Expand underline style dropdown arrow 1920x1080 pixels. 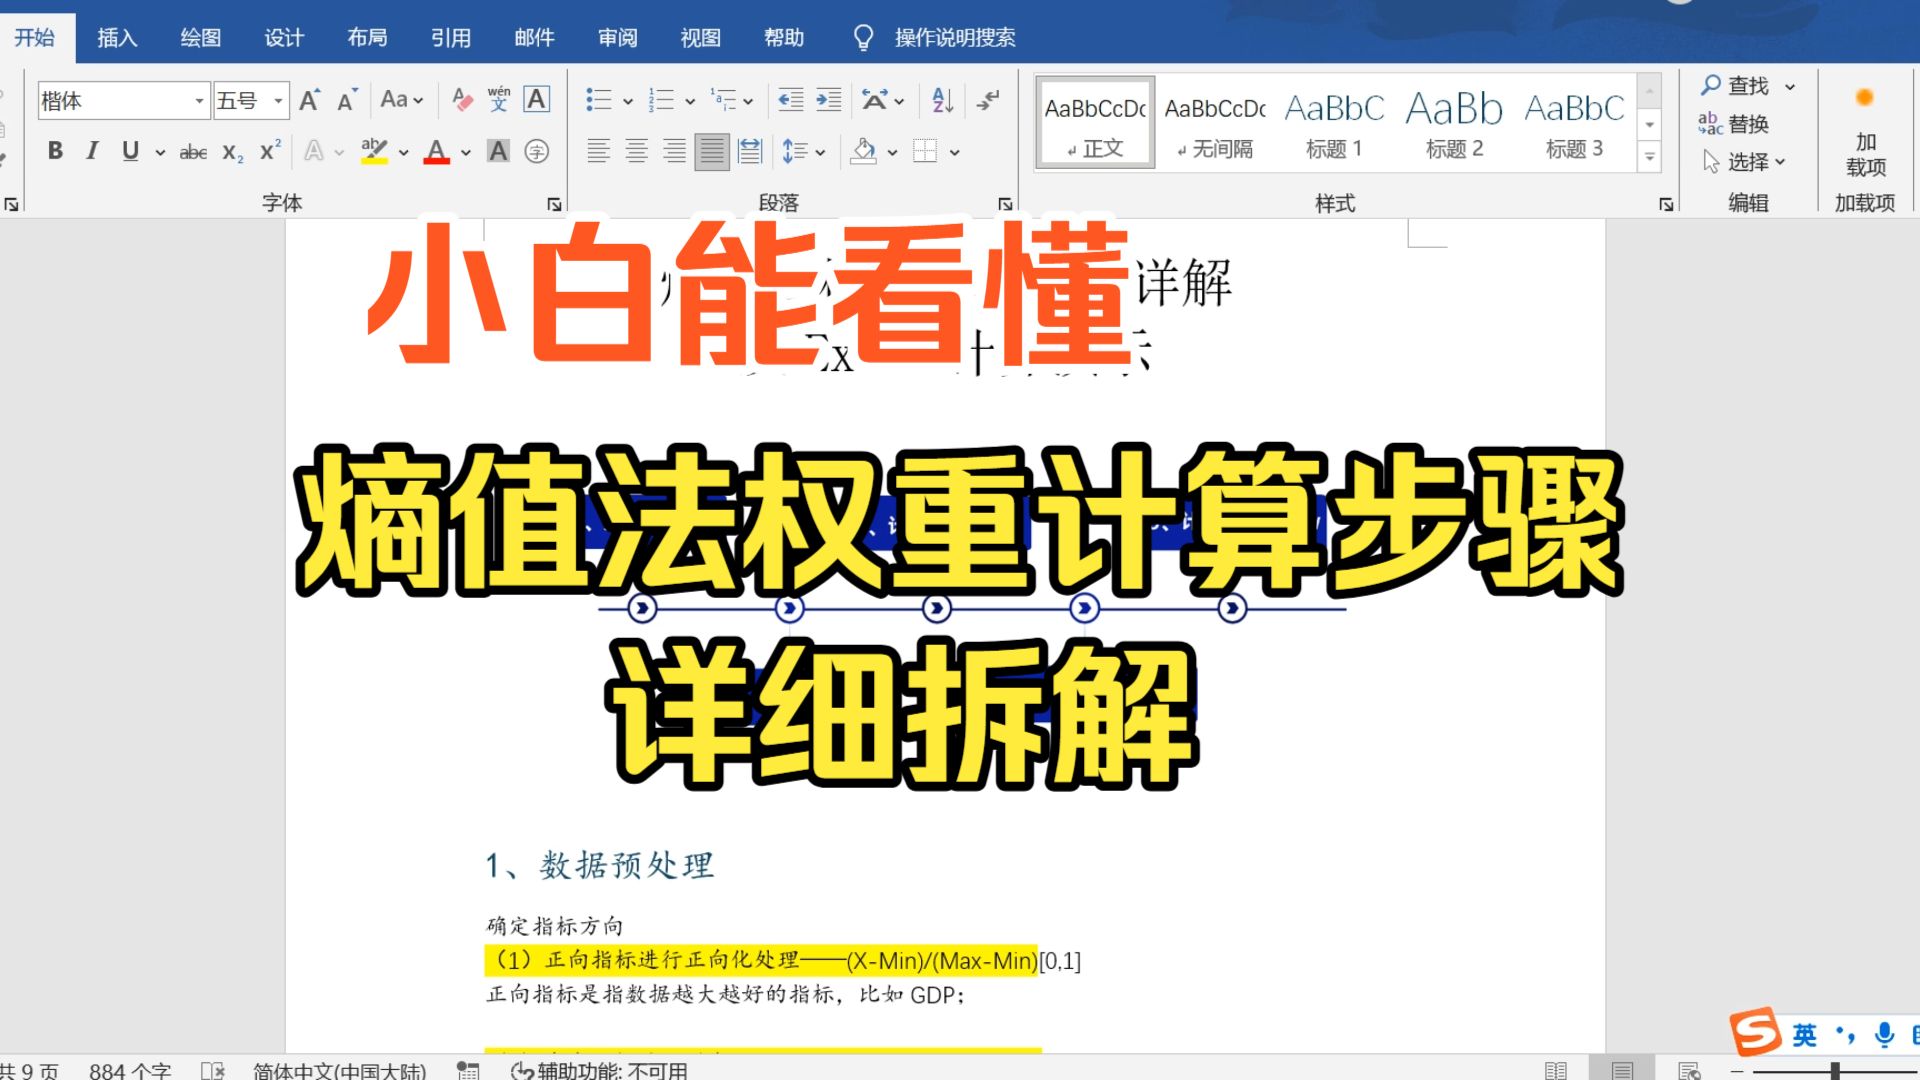(x=160, y=152)
